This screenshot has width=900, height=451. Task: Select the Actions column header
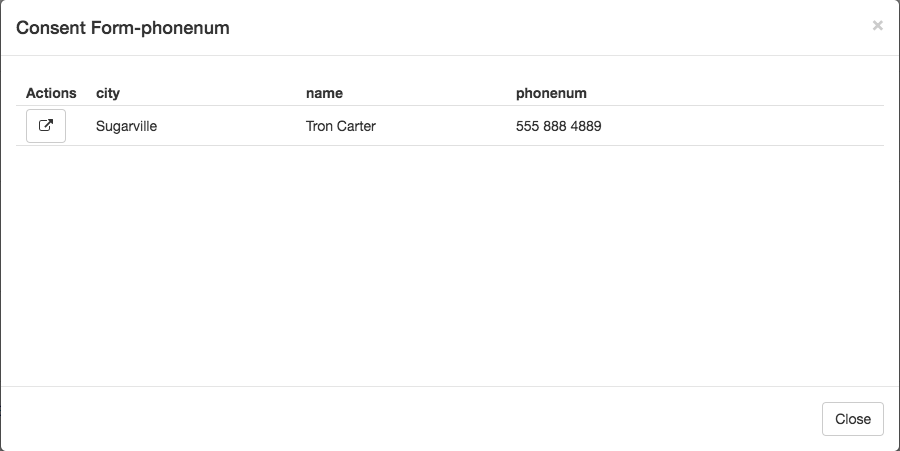[51, 93]
